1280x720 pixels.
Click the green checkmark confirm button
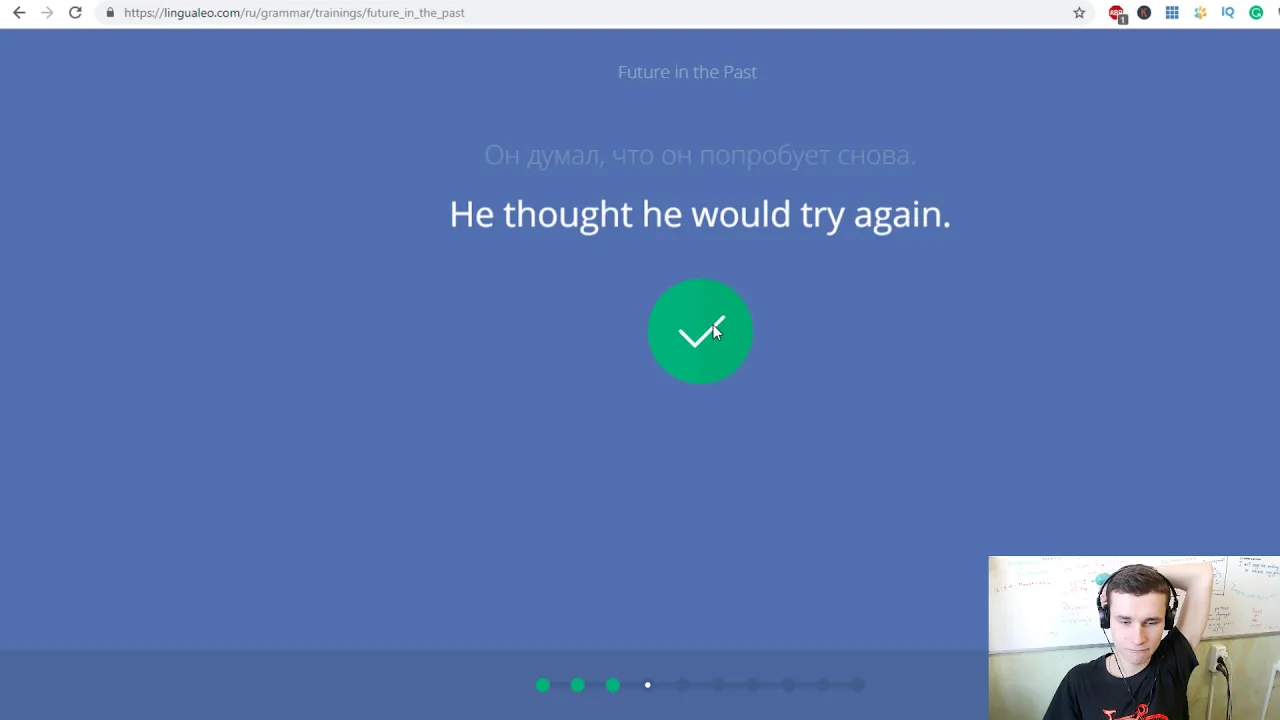pos(700,331)
